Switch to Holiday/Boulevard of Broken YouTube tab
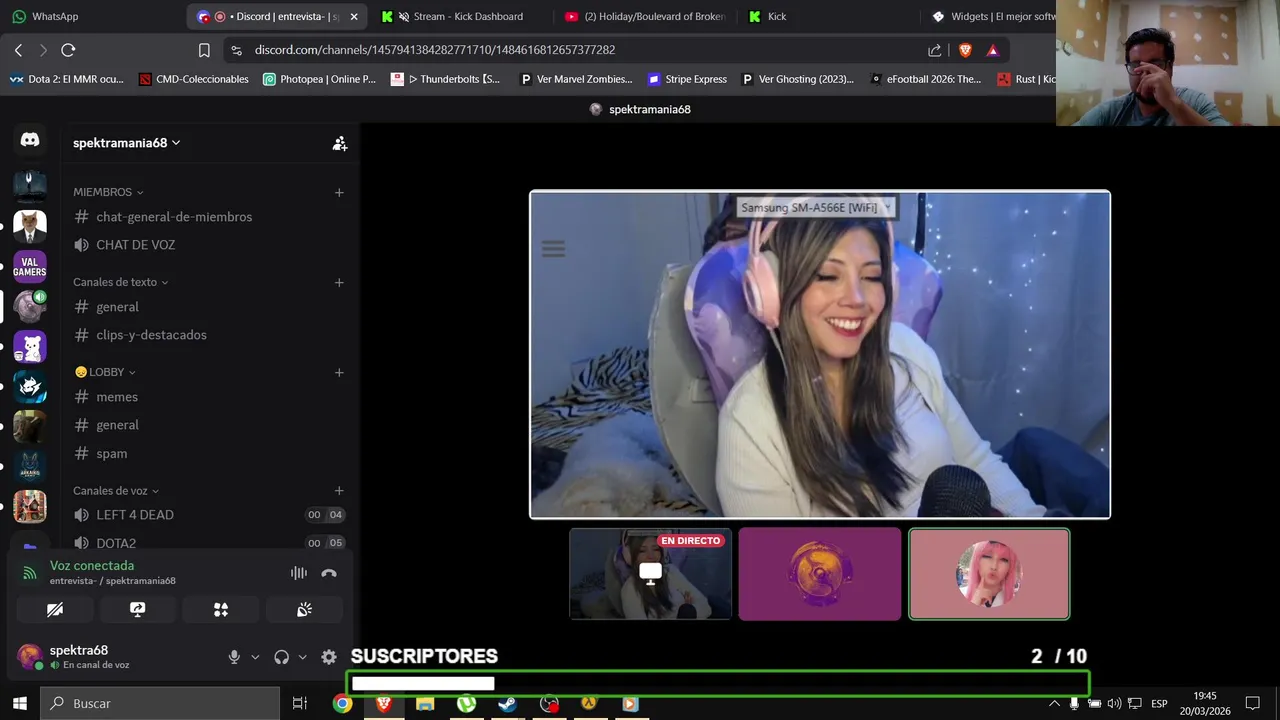1280x720 pixels. (x=645, y=16)
